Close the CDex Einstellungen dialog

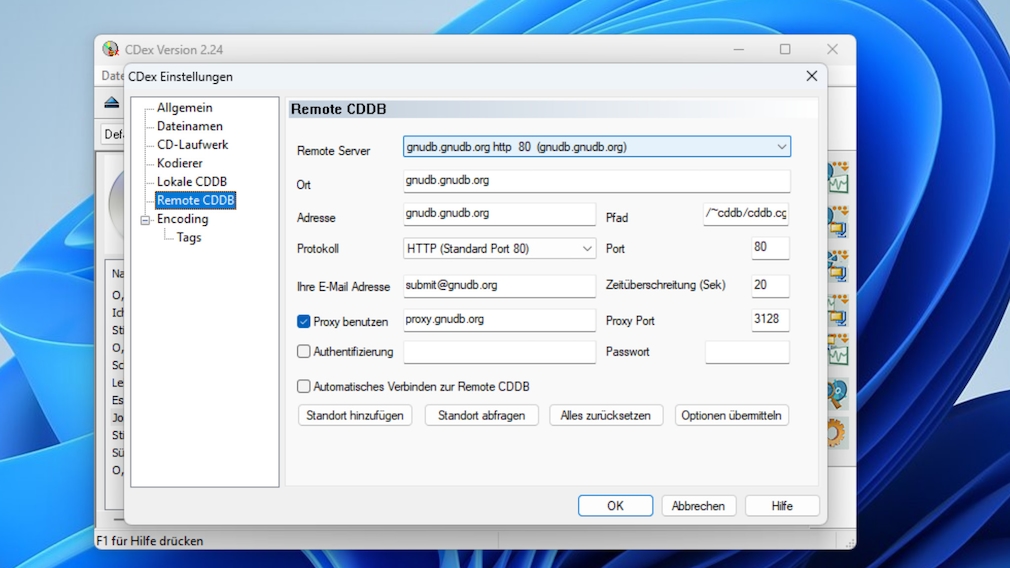coord(811,76)
